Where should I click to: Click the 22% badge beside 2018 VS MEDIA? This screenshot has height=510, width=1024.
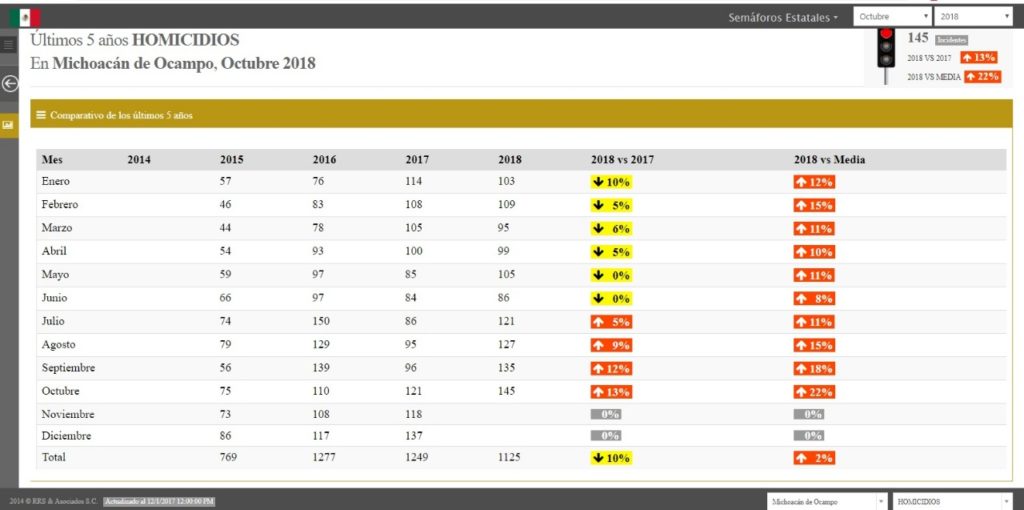click(983, 76)
